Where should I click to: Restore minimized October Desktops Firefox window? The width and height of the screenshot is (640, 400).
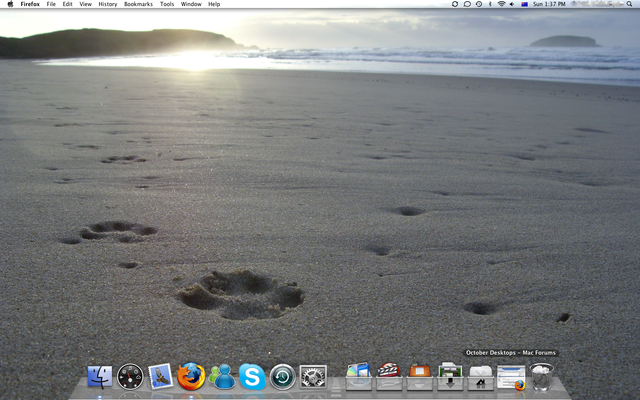pyautogui.click(x=511, y=377)
